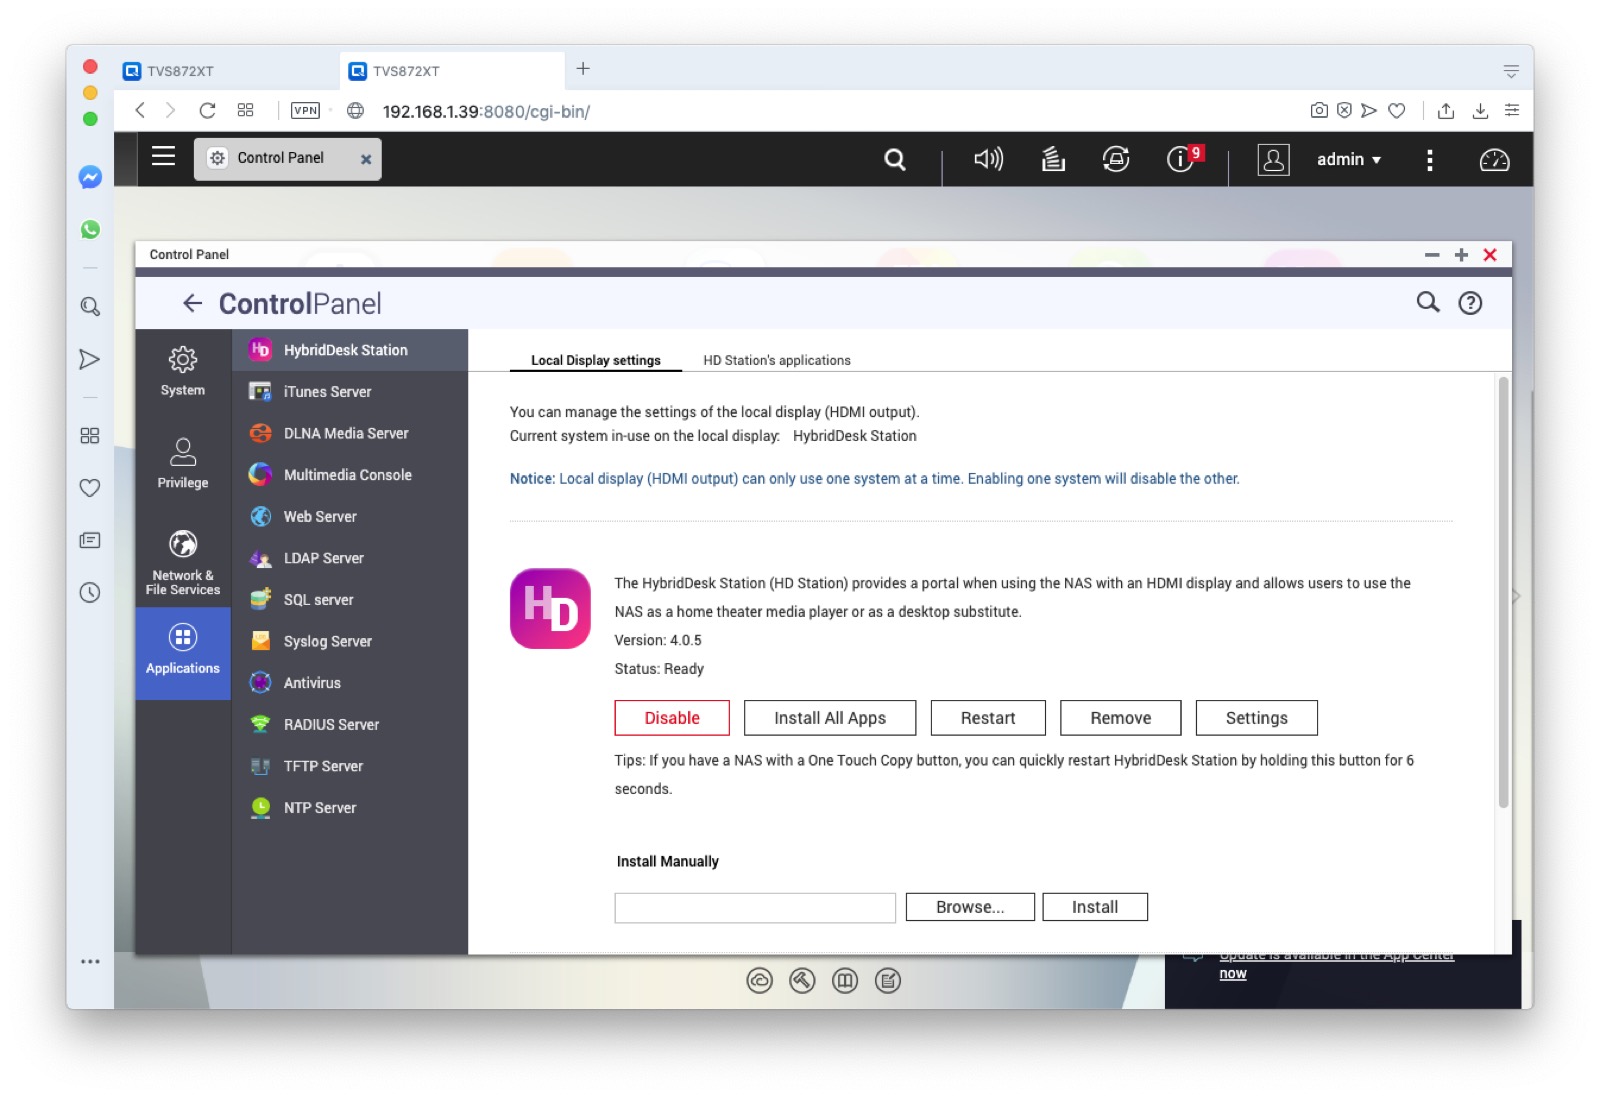Open Messenger in browser sidebar

click(90, 177)
